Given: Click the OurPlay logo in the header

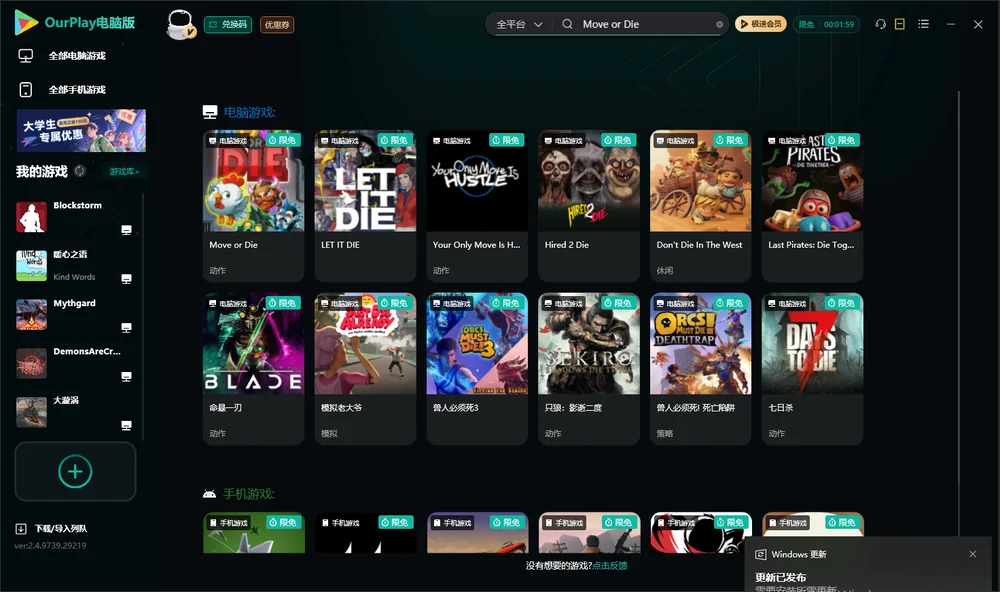Looking at the screenshot, I should click(75, 23).
